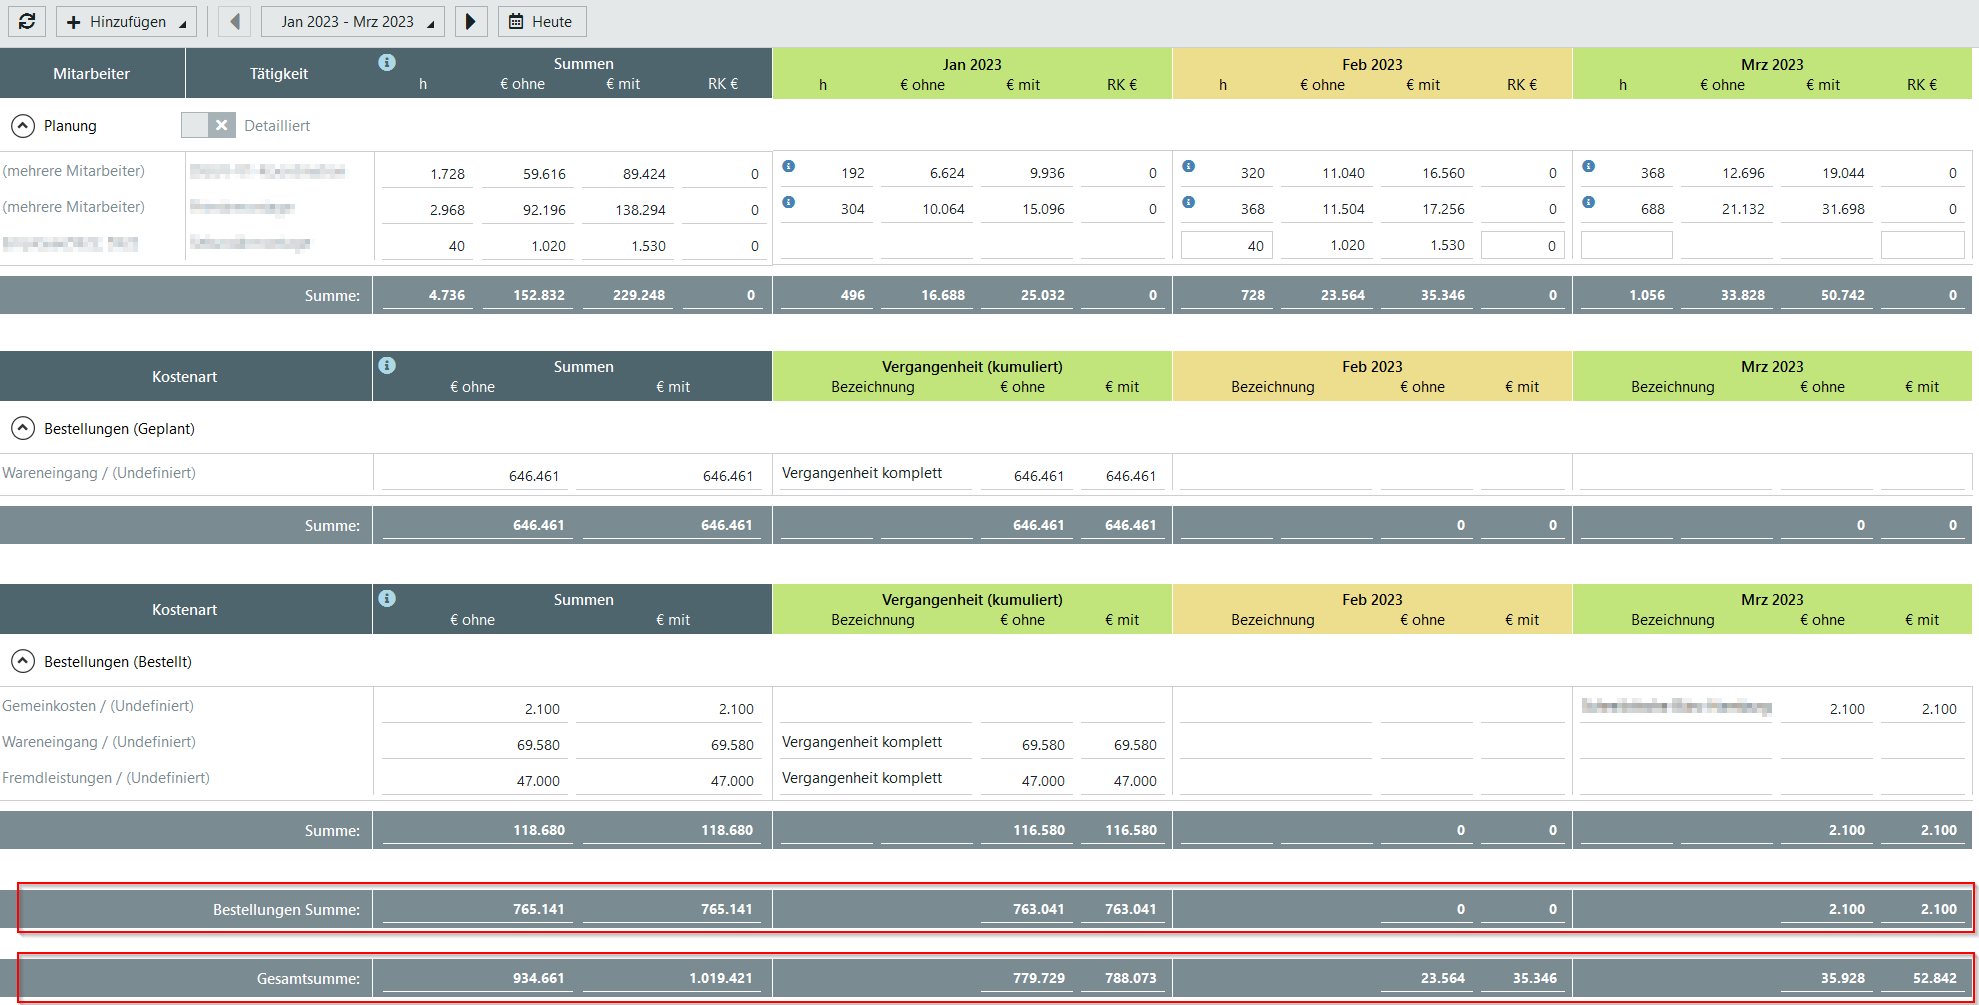Click info icon beside Mrz 2023 value 688
Image resolution: width=1979 pixels, height=1005 pixels.
pos(1589,202)
